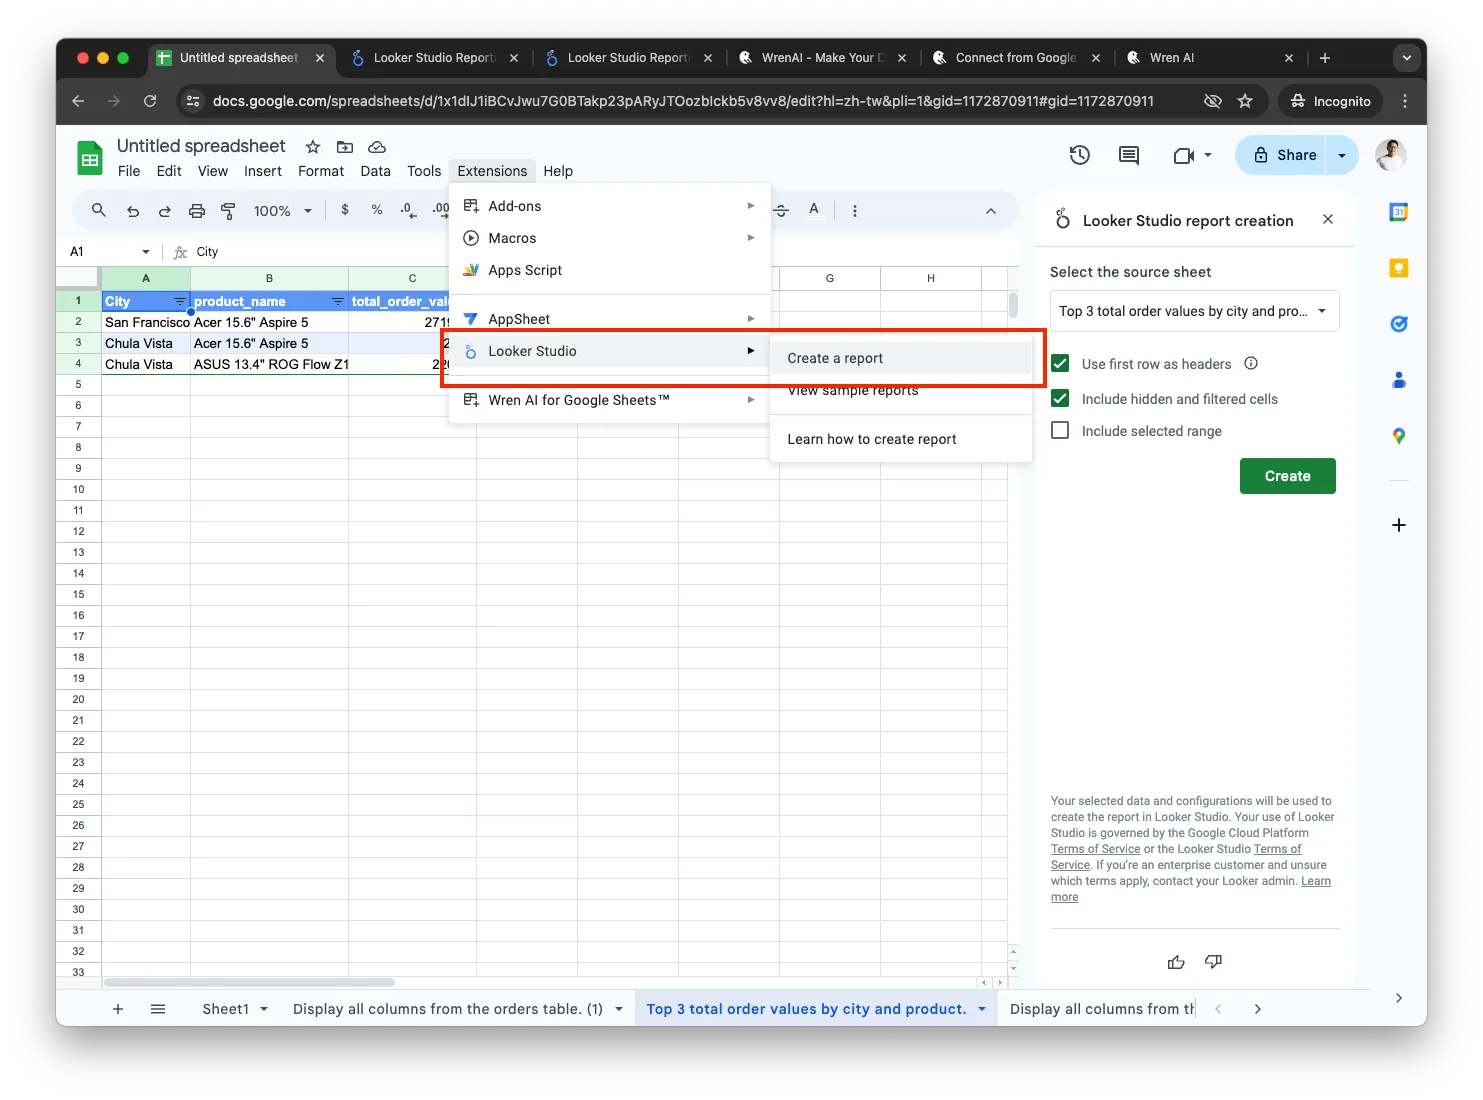Add a new sheet with plus button

[118, 1009]
